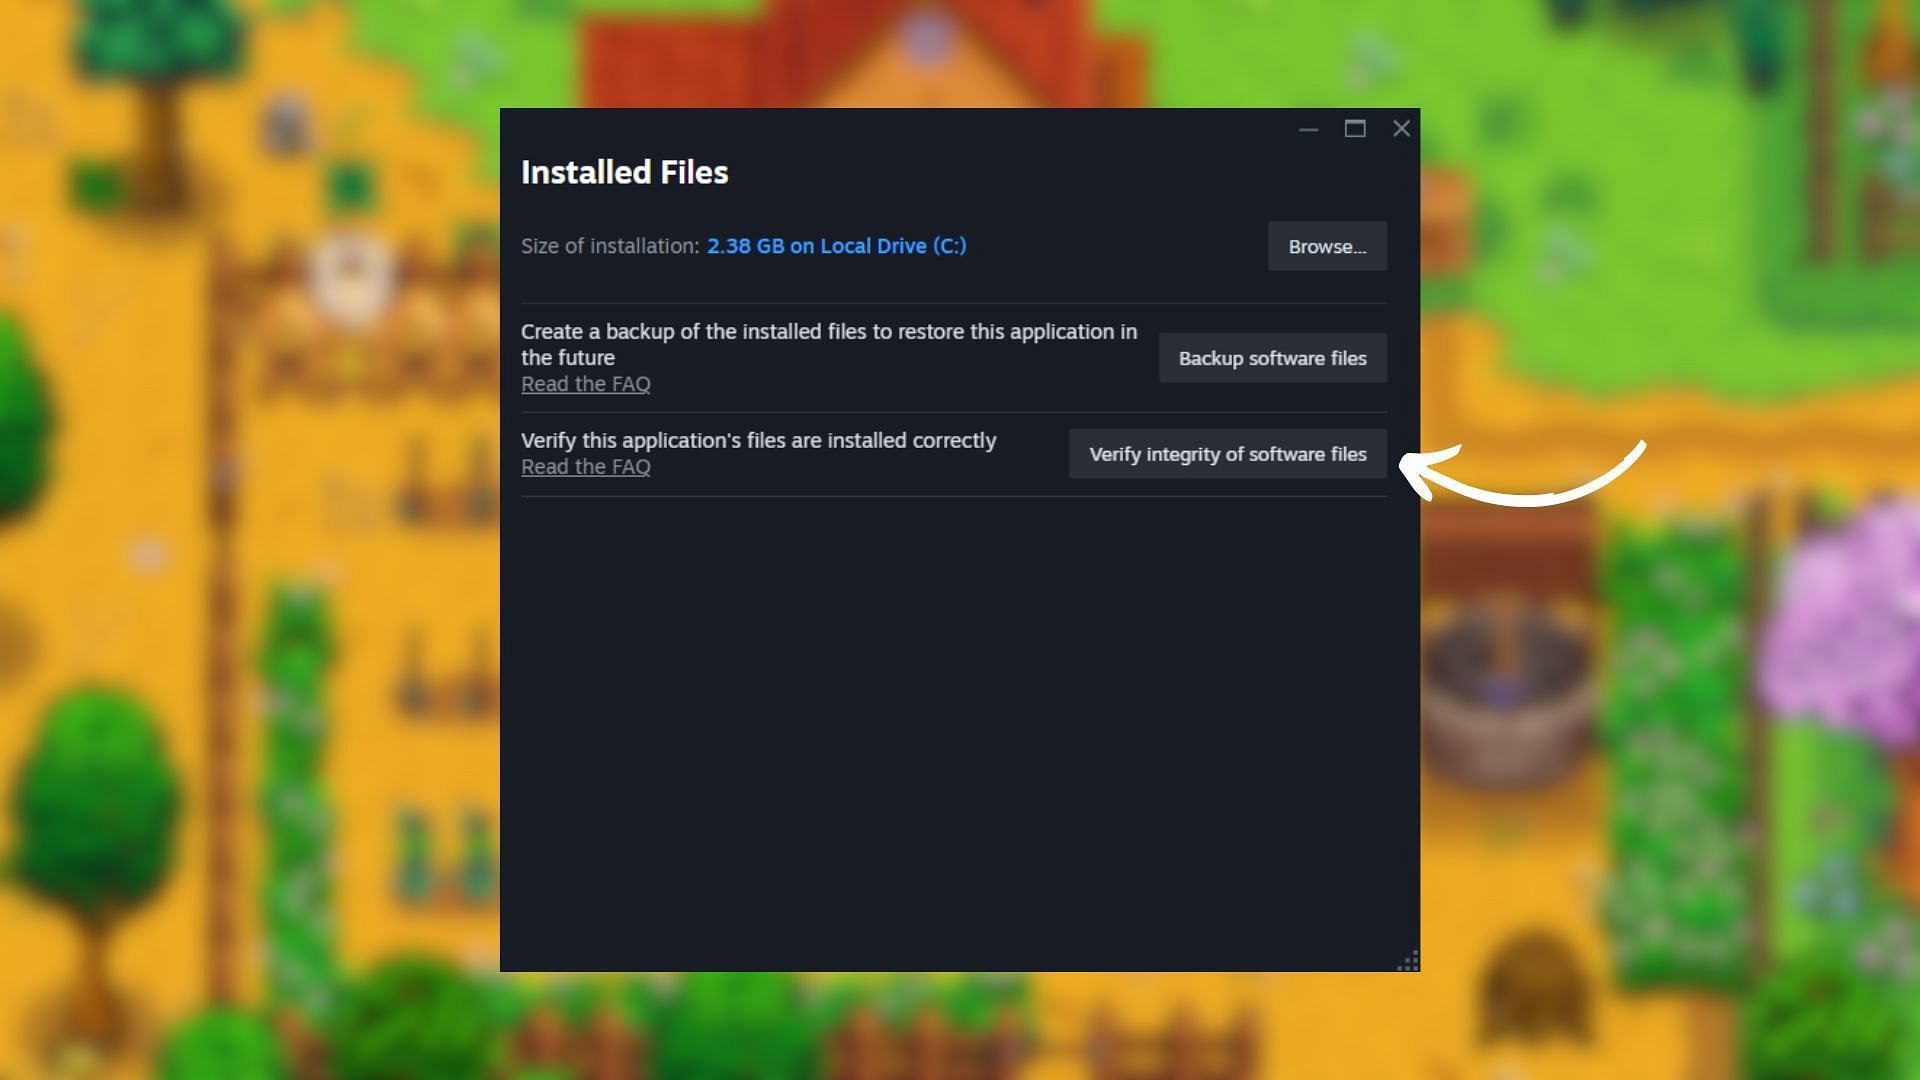The height and width of the screenshot is (1080, 1920).
Task: Open Read the FAQ under verify description
Action: click(586, 467)
